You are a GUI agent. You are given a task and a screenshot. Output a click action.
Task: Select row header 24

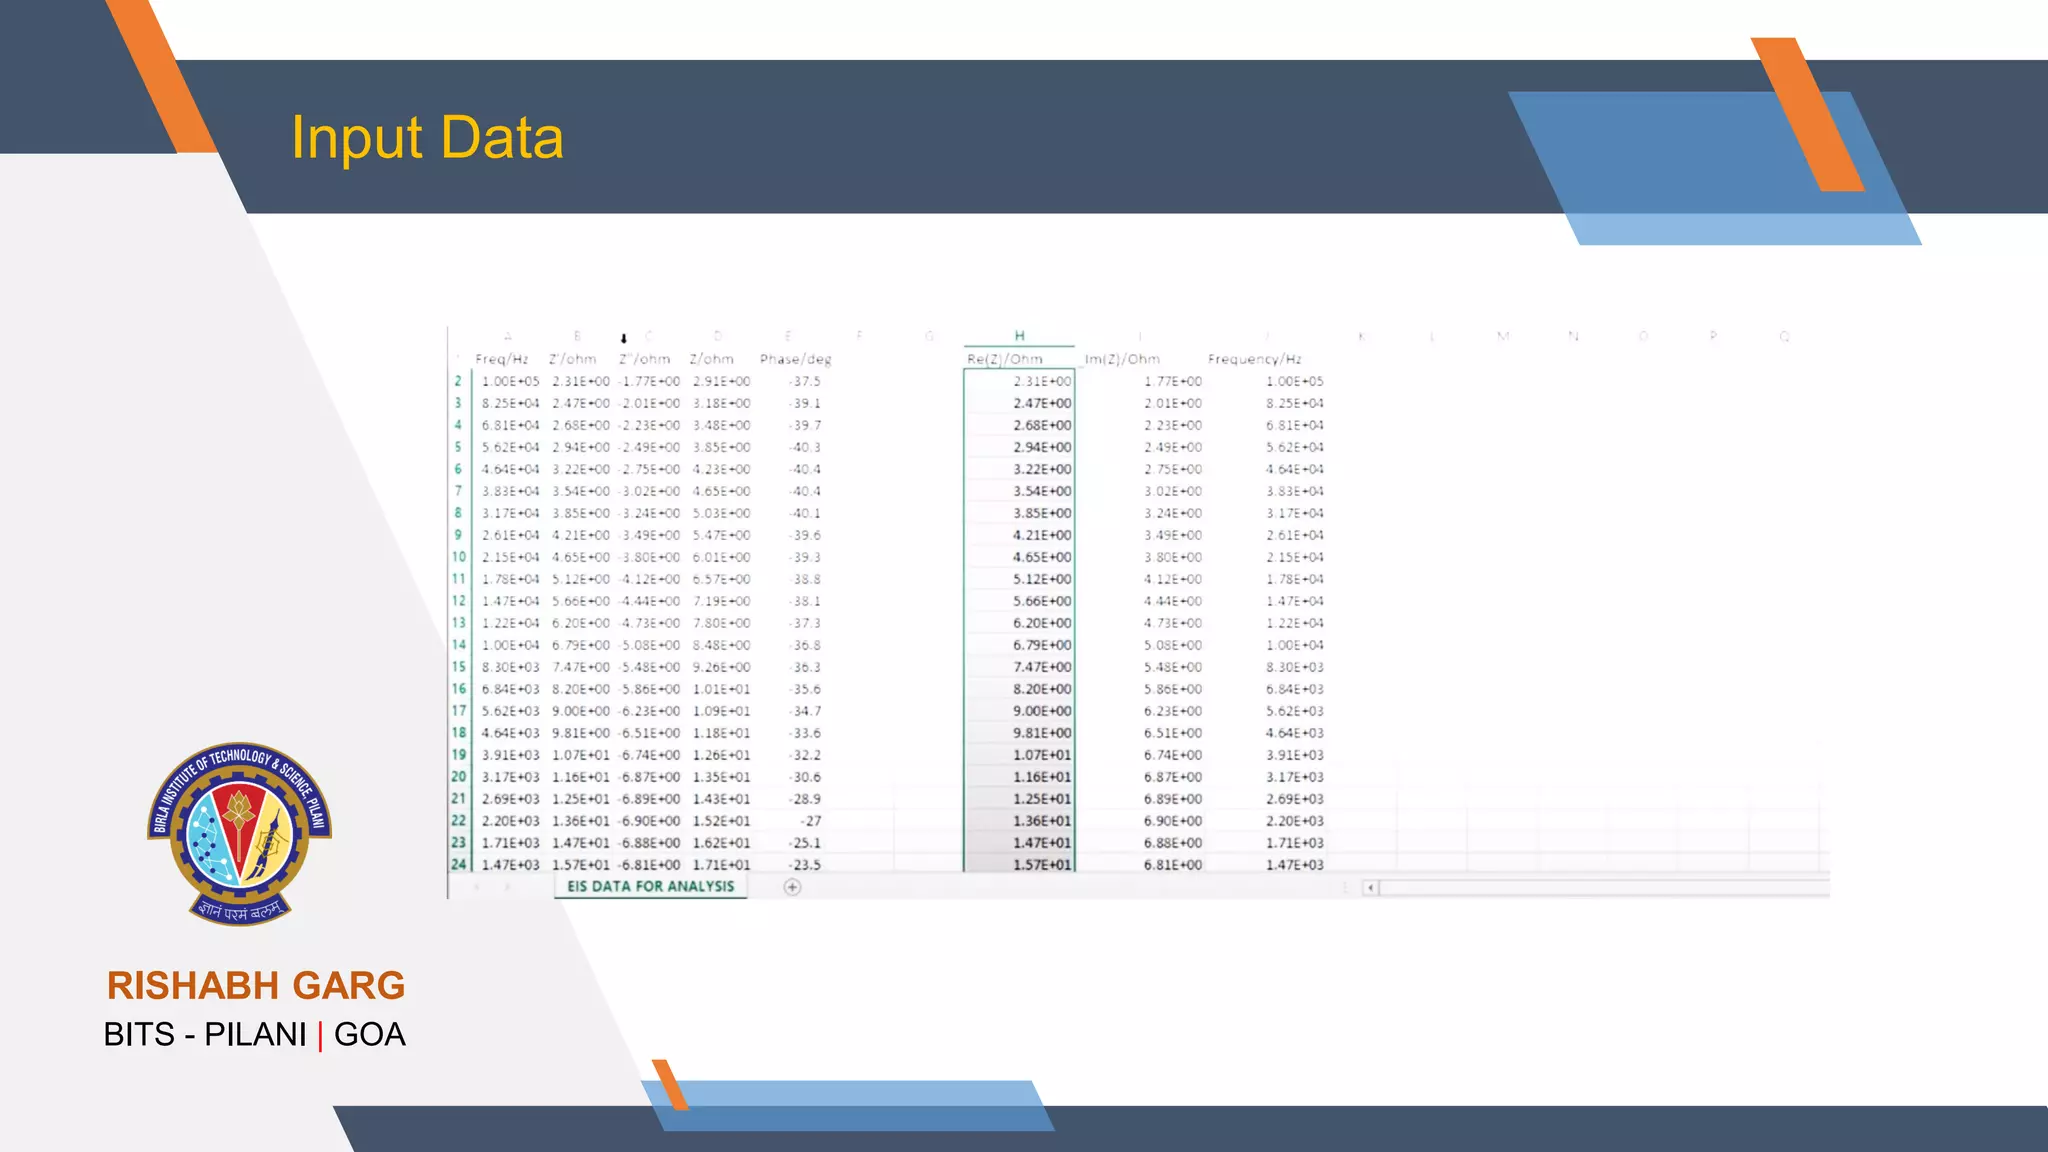coord(458,865)
